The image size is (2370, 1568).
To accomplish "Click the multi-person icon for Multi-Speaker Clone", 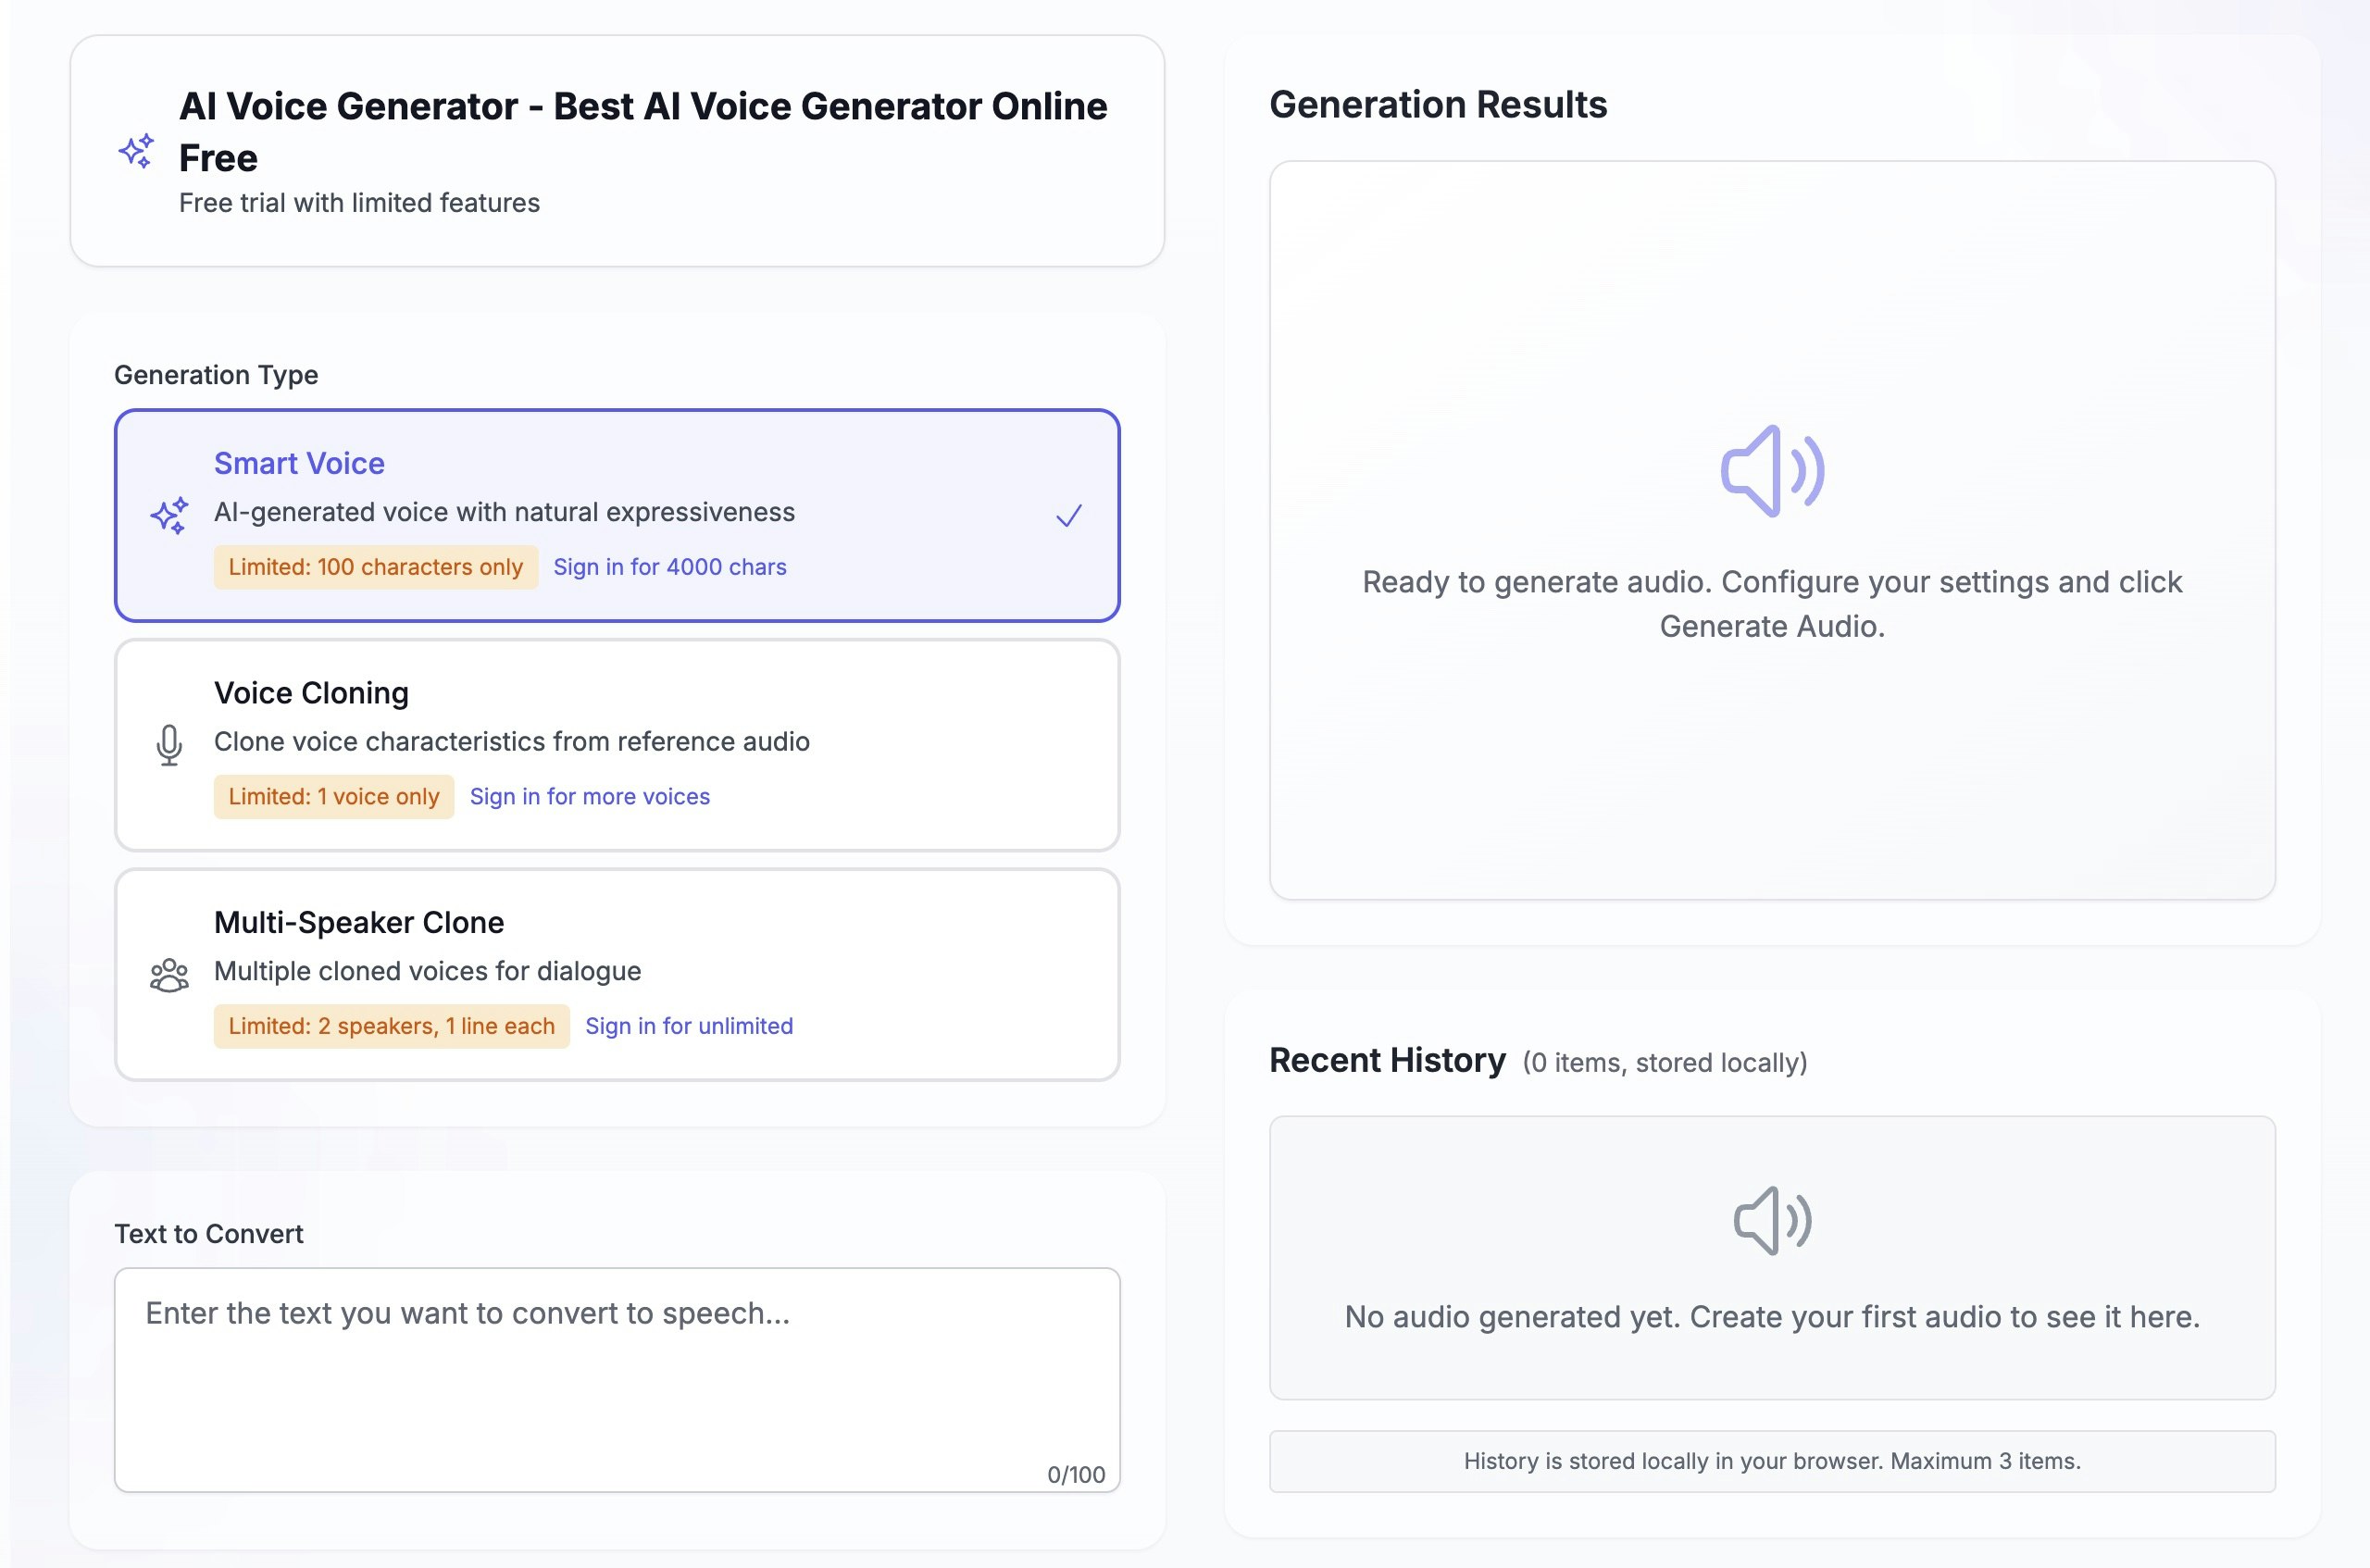I will tap(169, 974).
